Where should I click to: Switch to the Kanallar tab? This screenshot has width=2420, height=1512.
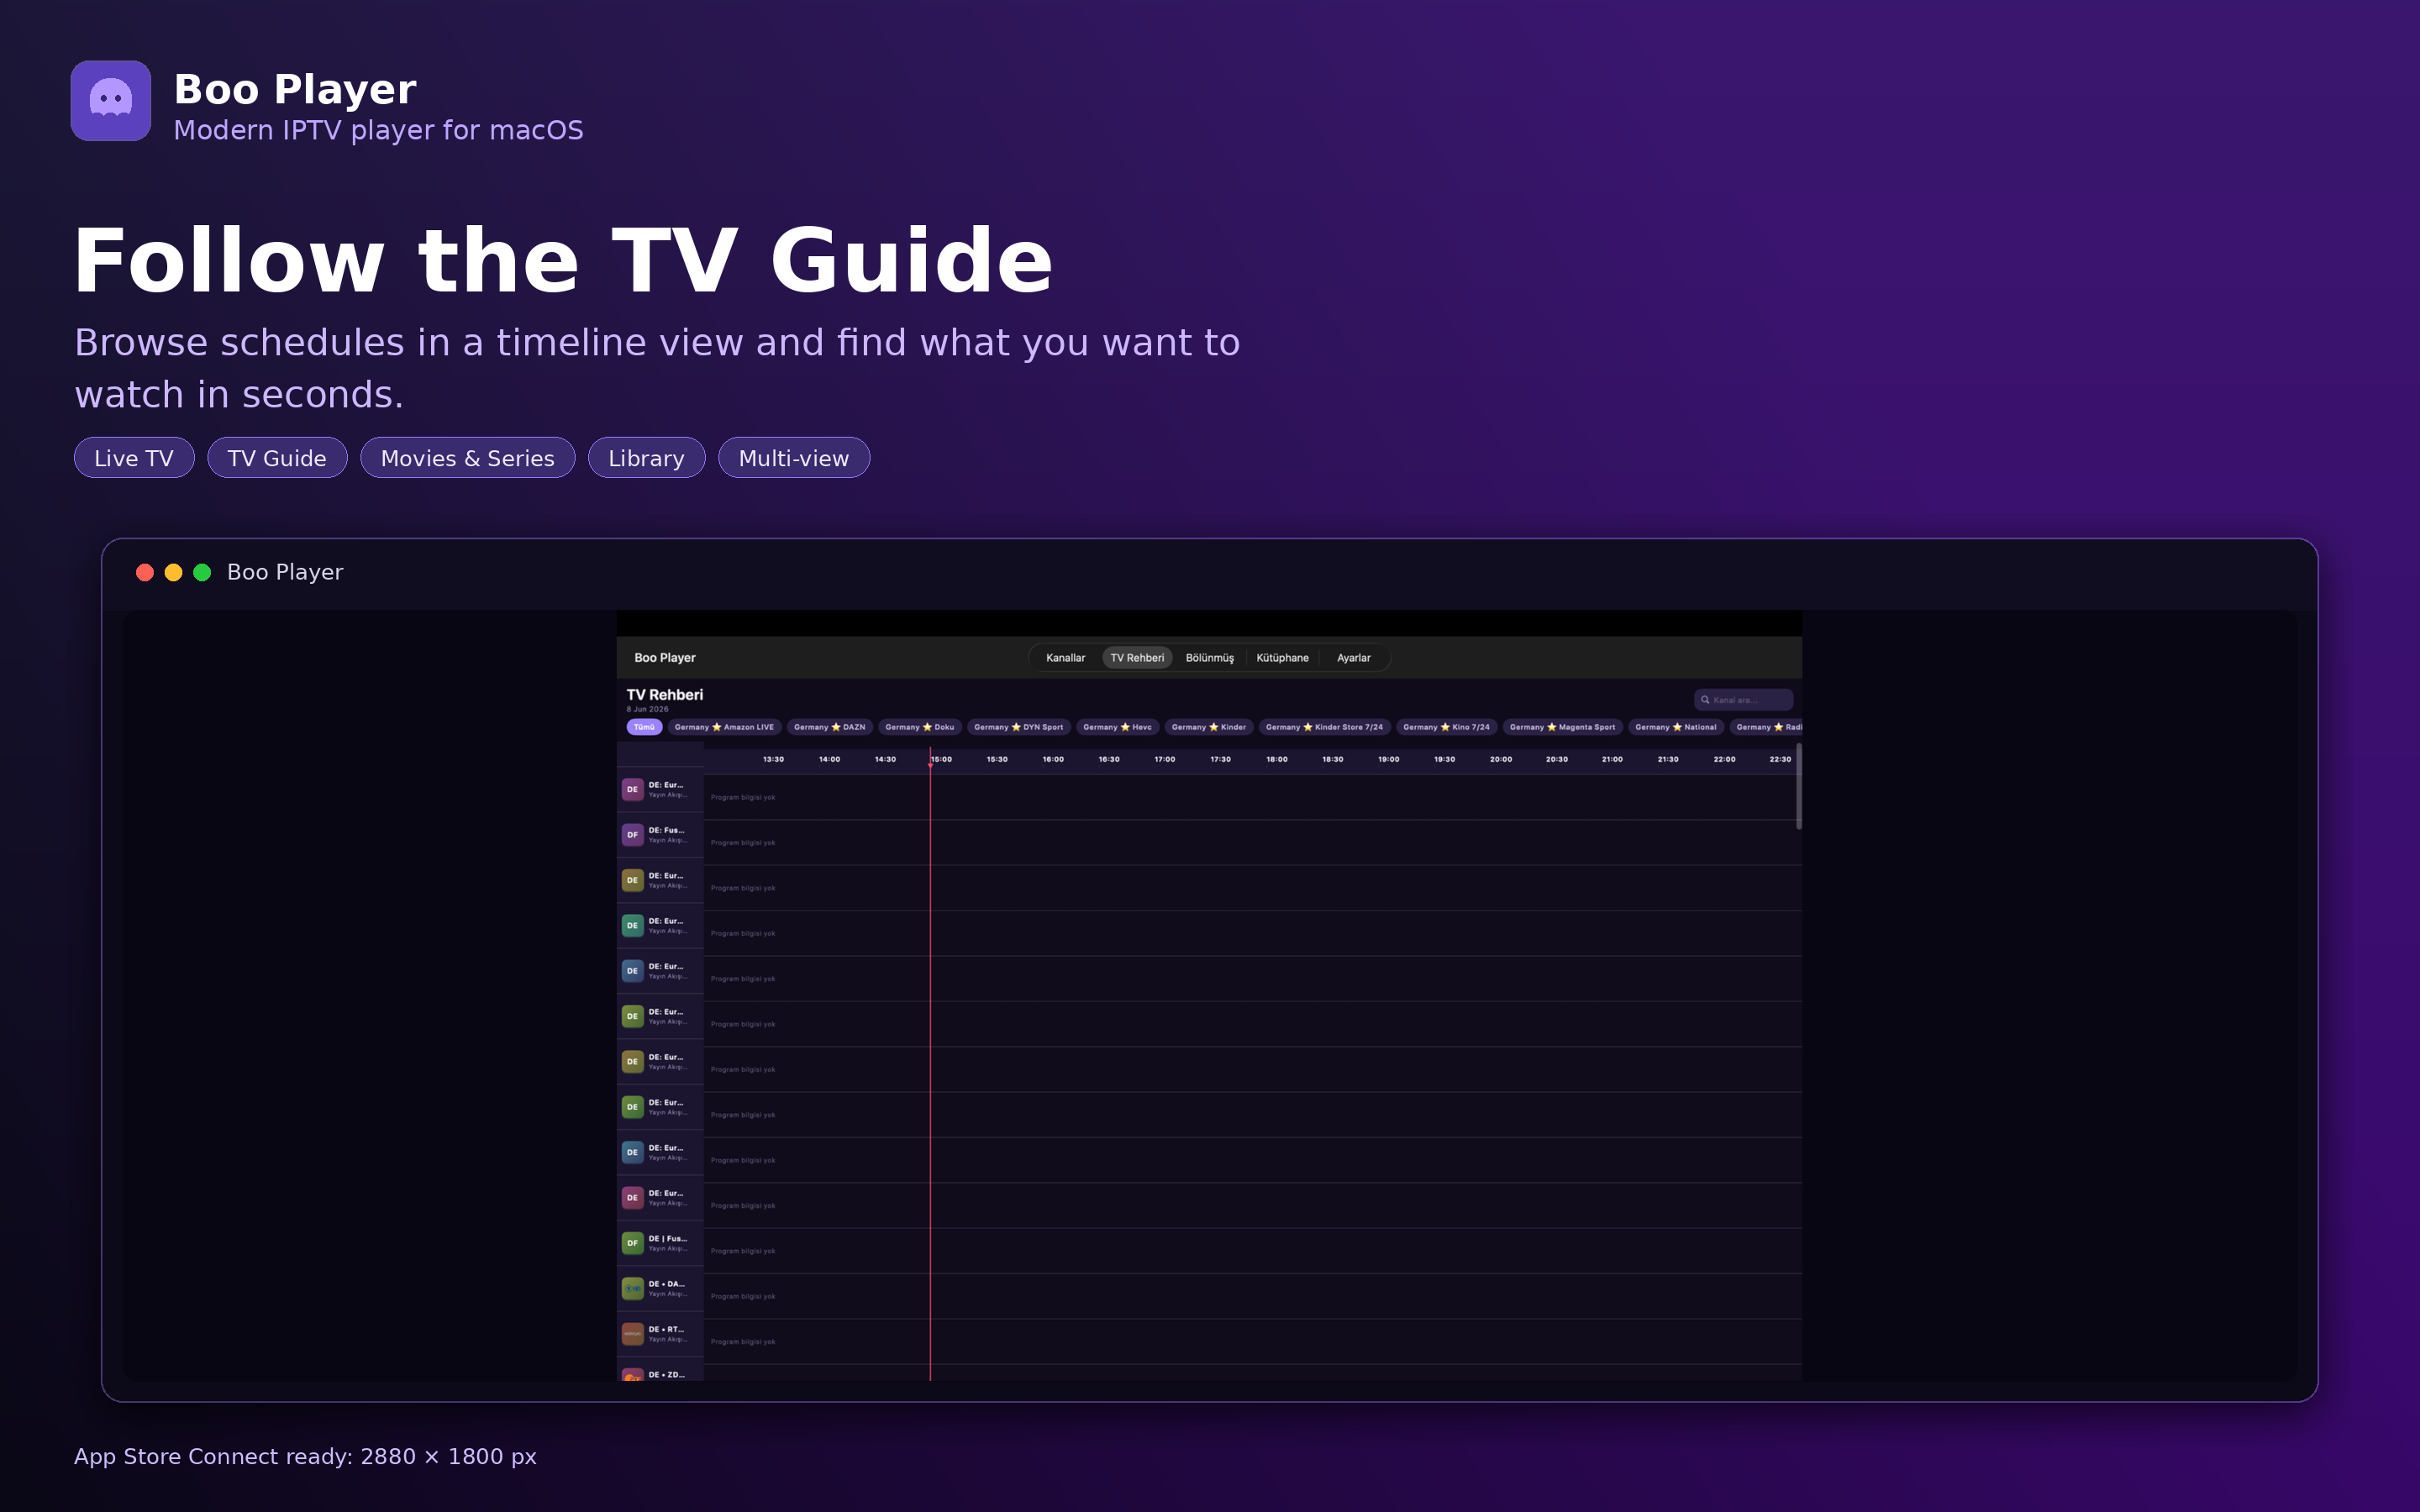tap(1065, 658)
